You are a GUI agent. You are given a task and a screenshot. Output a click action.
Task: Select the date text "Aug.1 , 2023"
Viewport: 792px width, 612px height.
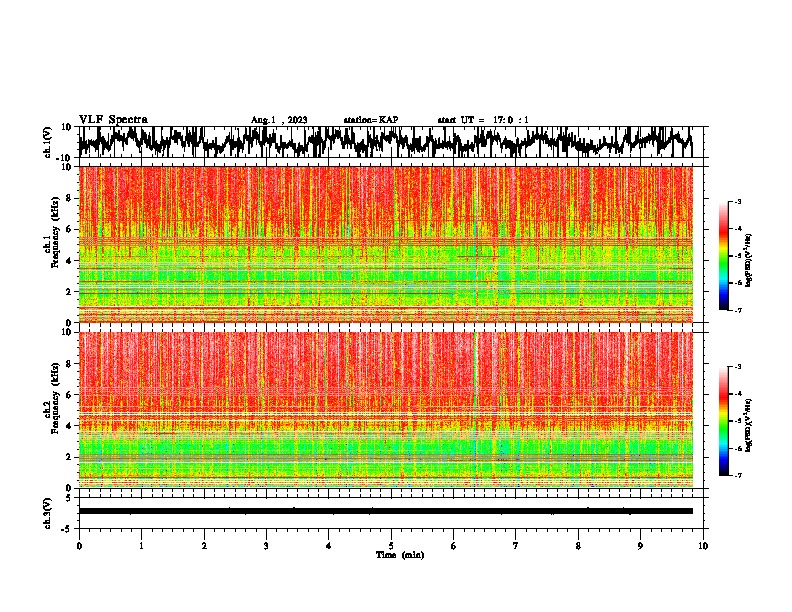pos(279,120)
